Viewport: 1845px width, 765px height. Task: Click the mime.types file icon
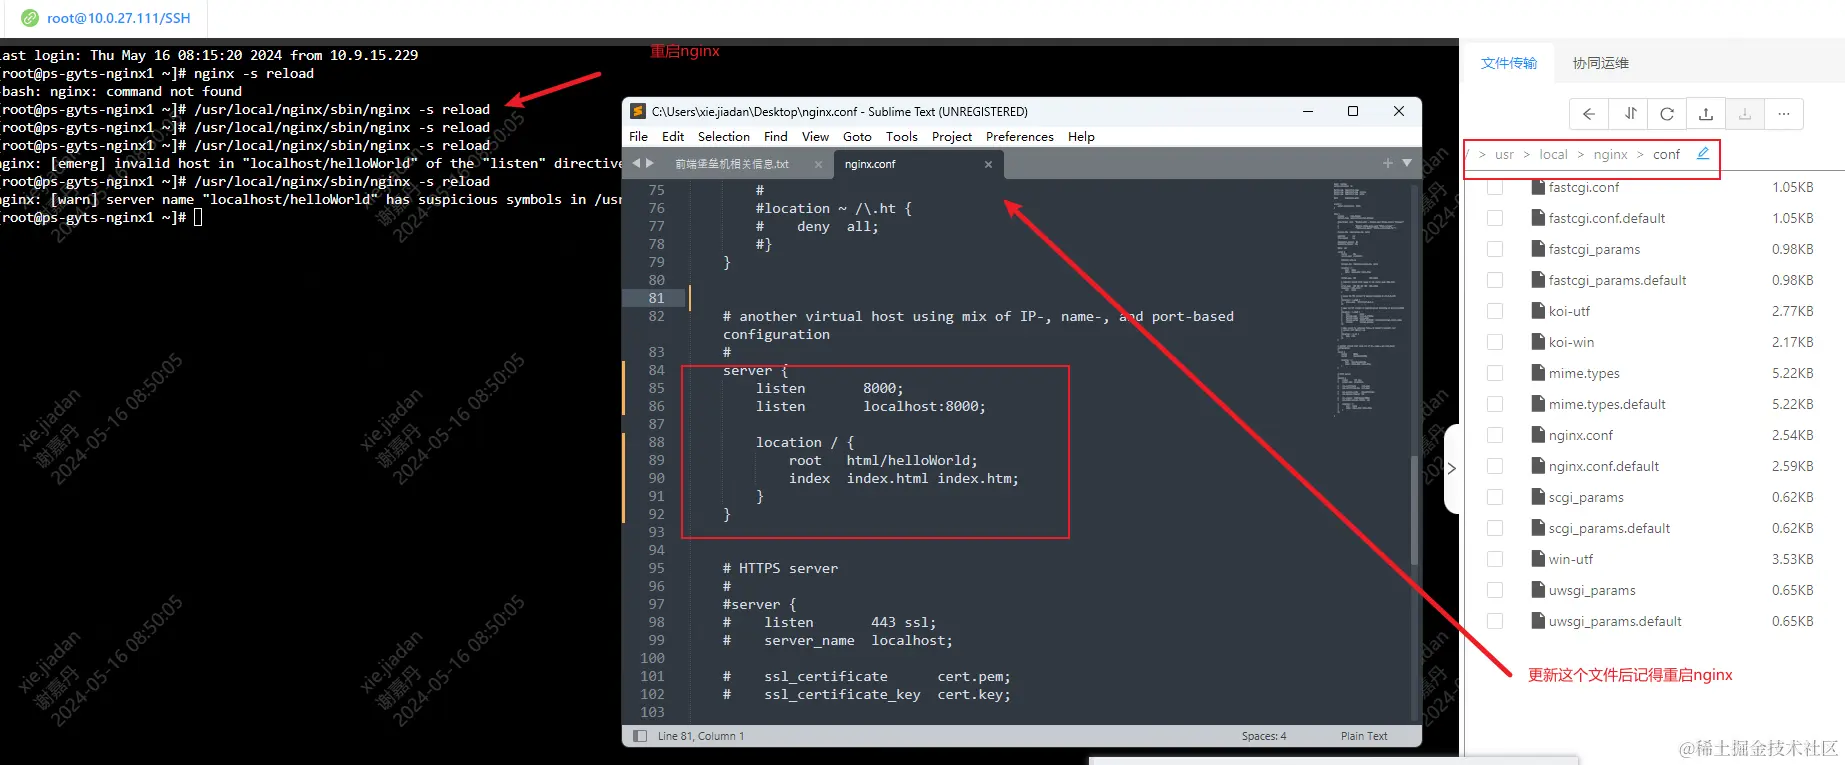point(1539,373)
